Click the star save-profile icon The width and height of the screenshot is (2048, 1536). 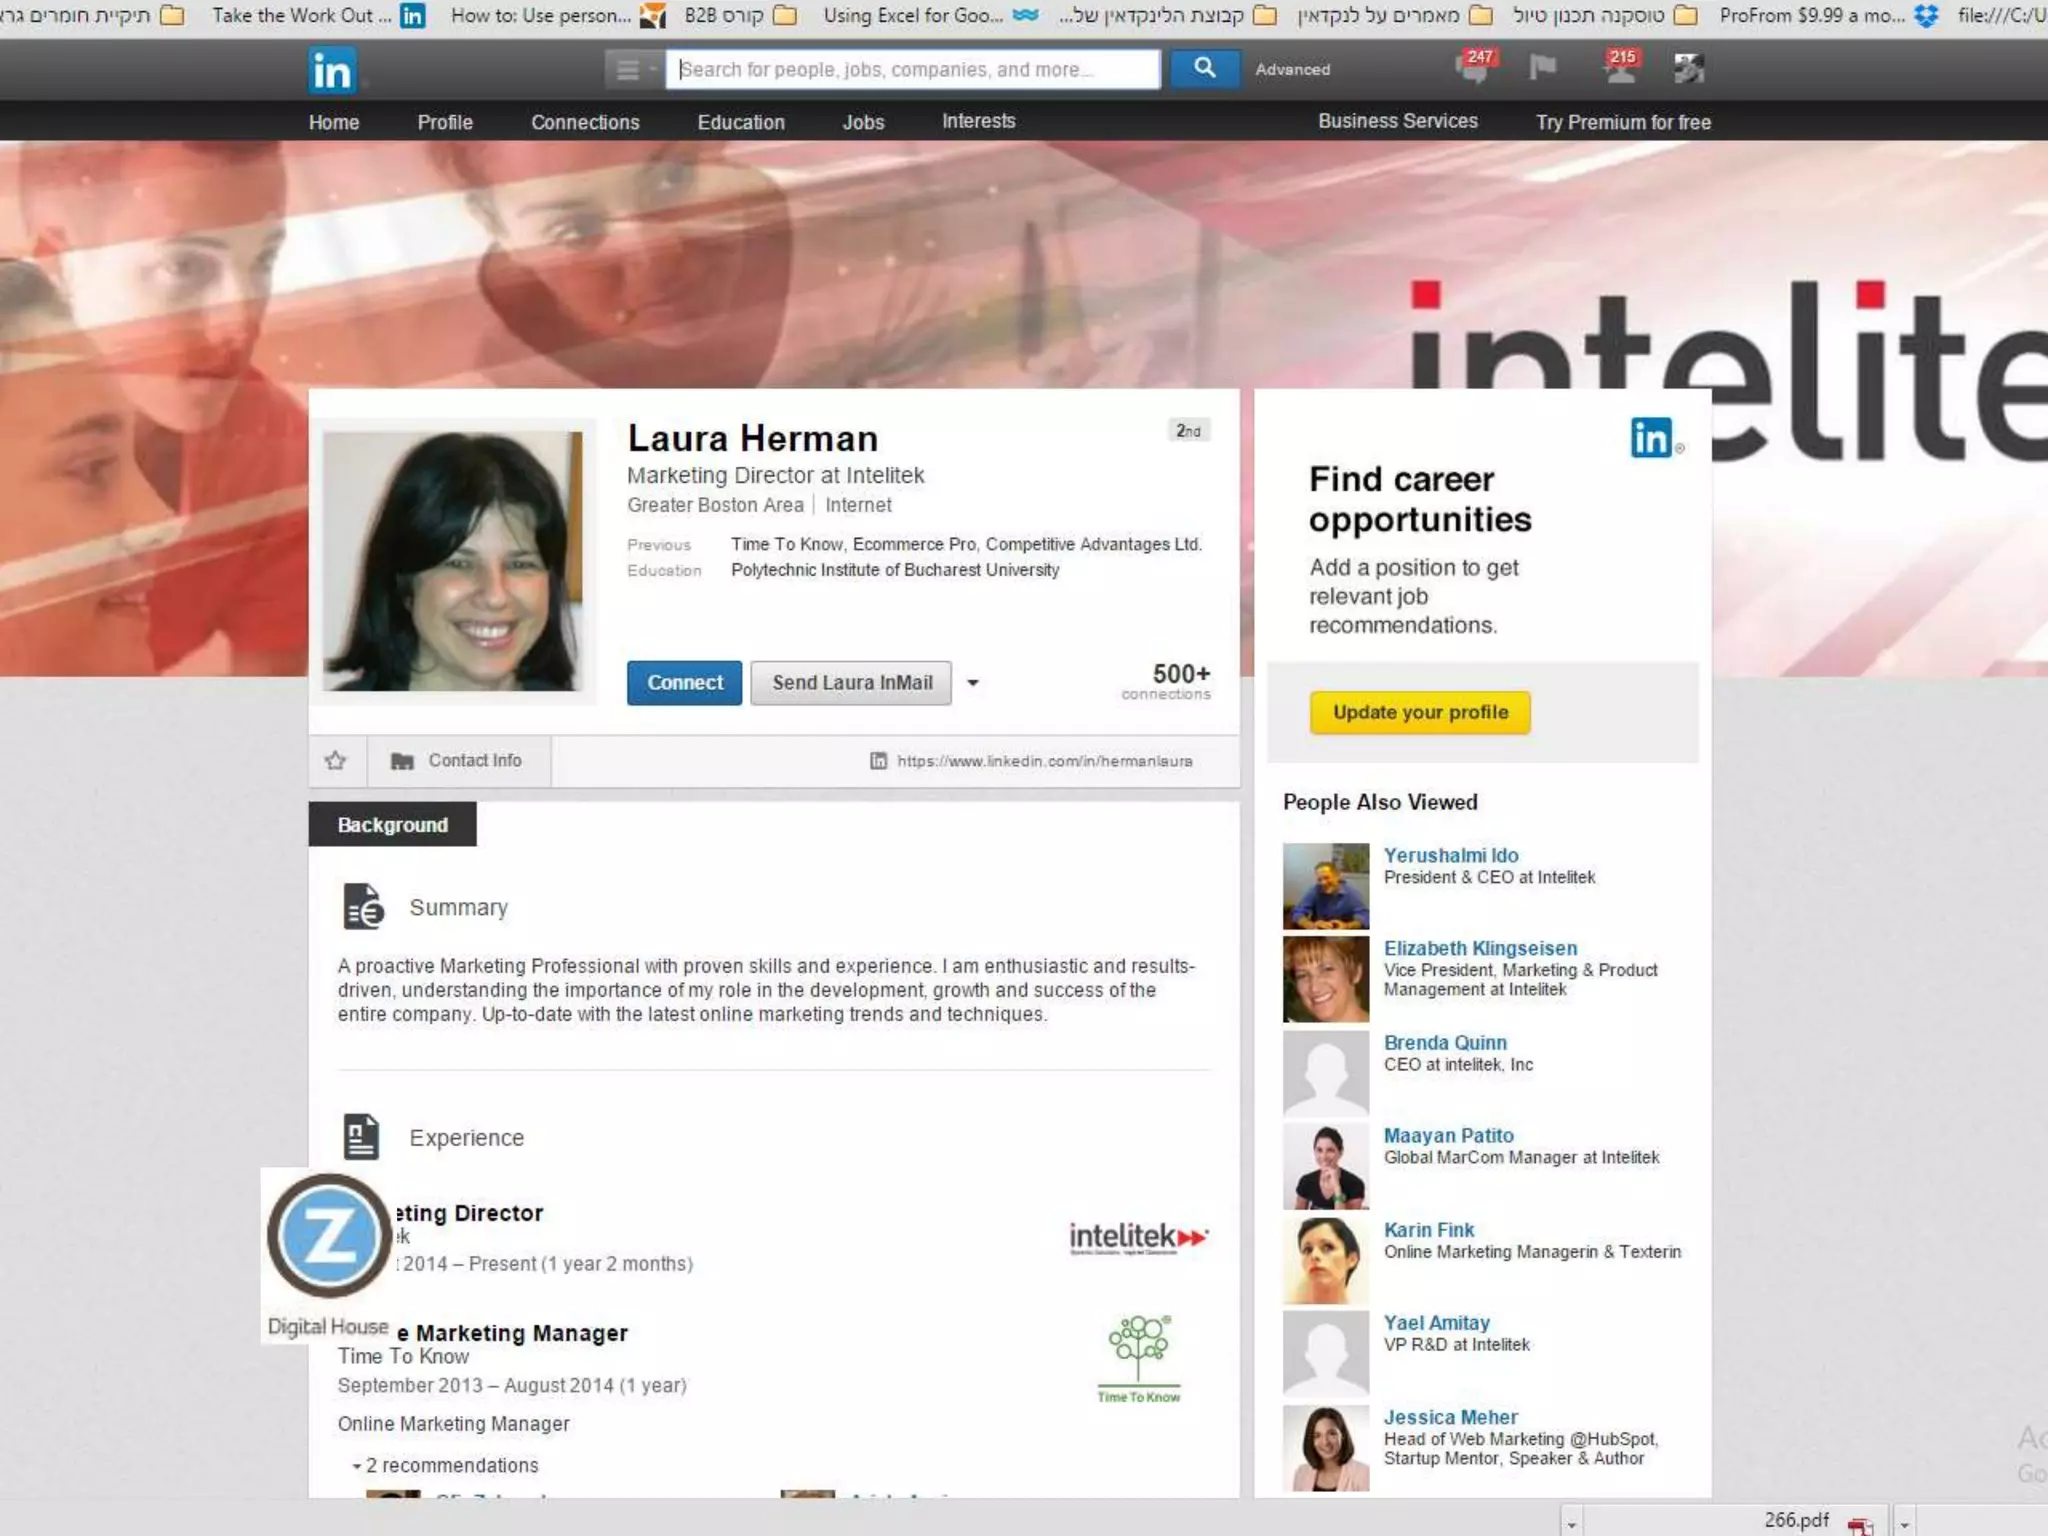336,761
